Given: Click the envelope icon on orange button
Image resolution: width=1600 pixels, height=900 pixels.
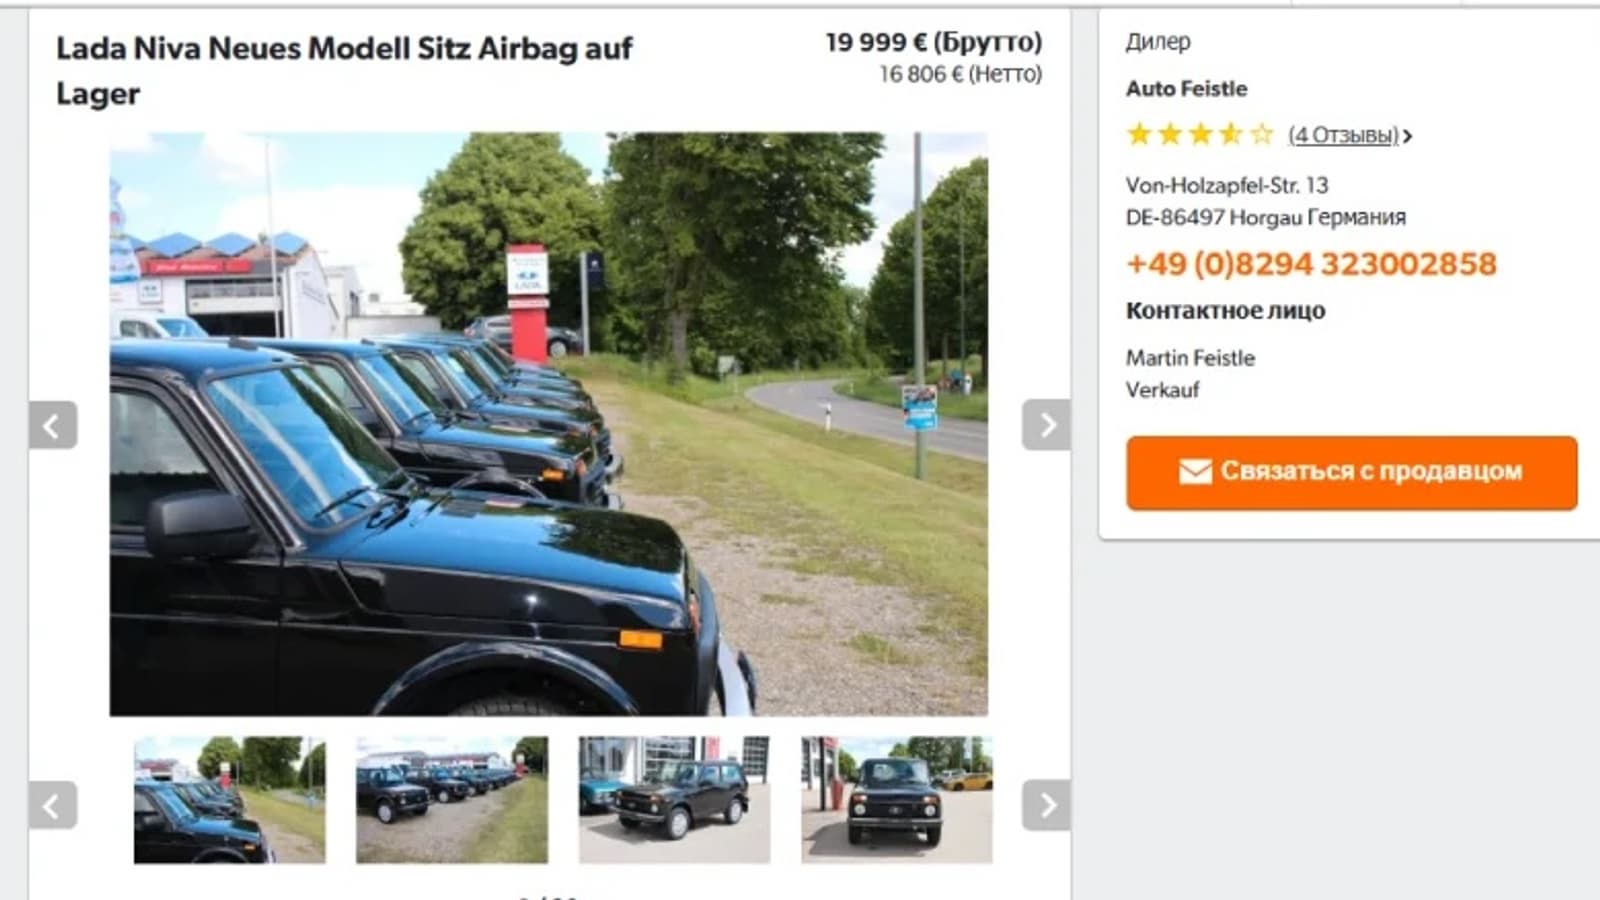Looking at the screenshot, I should click(1195, 472).
